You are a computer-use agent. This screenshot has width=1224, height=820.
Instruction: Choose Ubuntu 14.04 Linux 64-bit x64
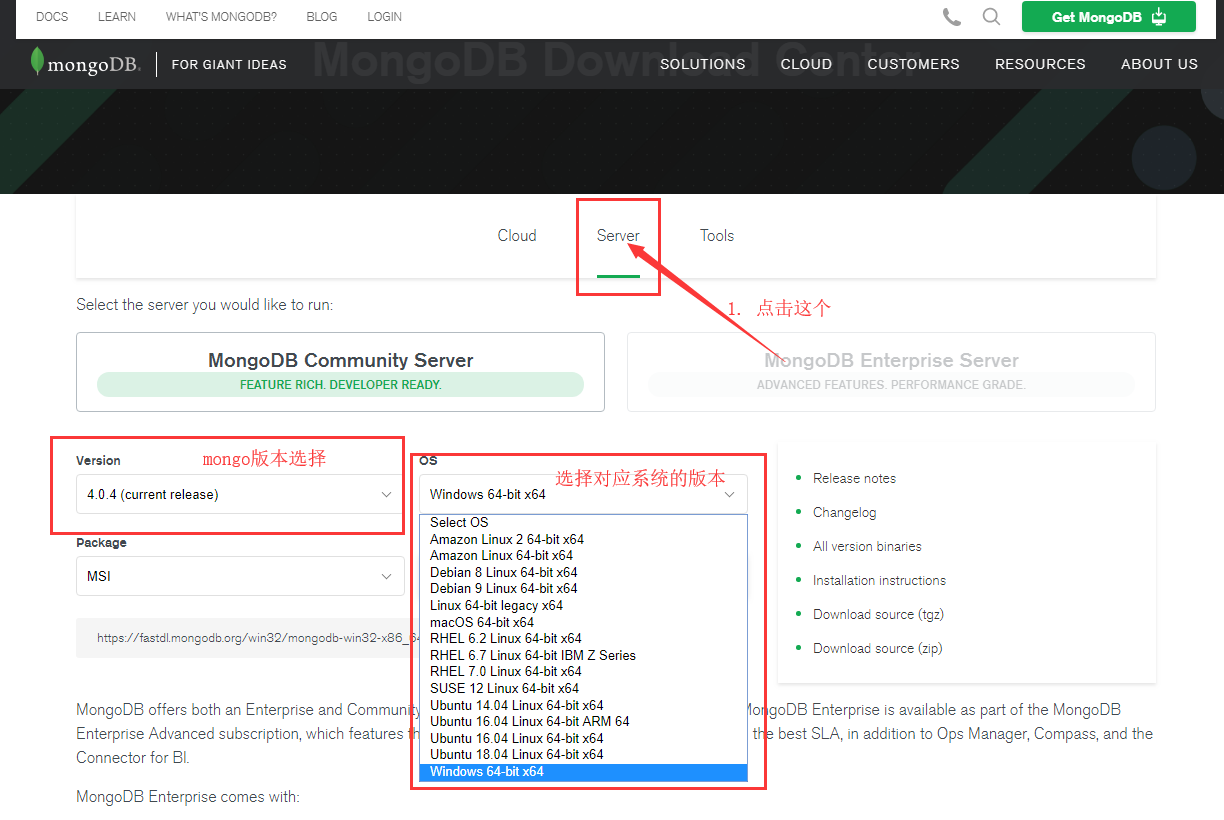[583, 705]
